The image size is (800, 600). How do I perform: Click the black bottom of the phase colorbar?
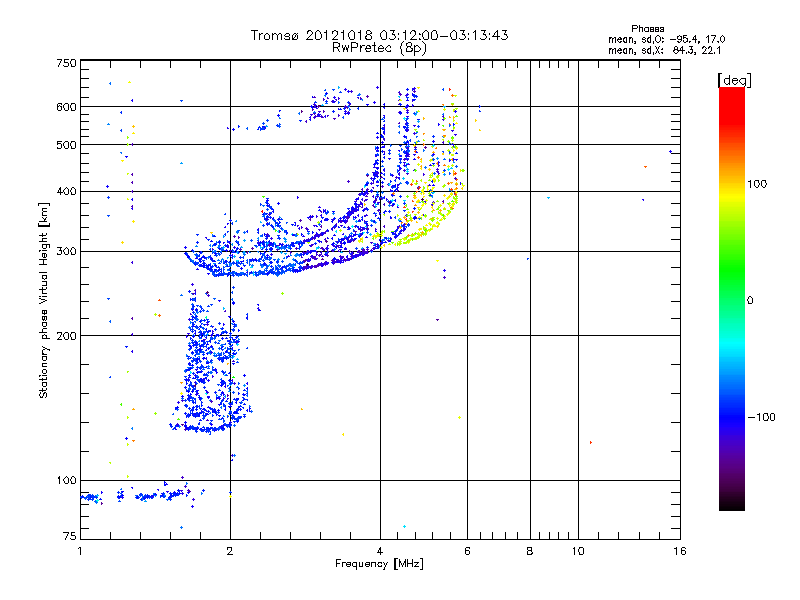click(732, 503)
